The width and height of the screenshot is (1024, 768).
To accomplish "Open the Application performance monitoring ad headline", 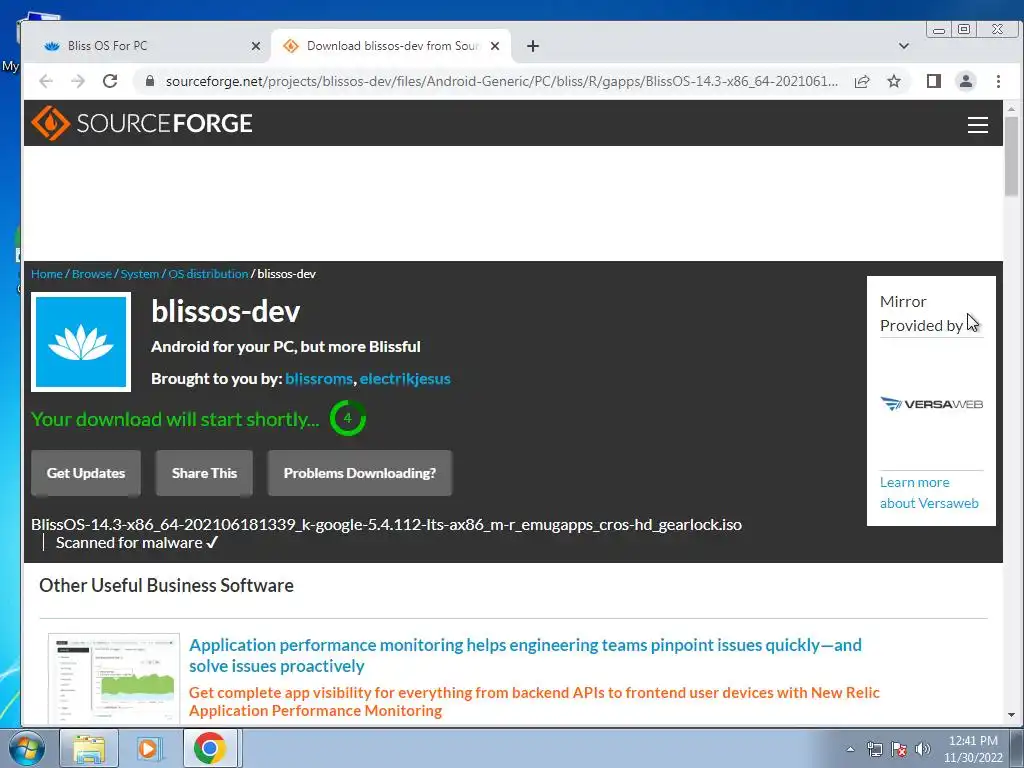I will point(525,655).
